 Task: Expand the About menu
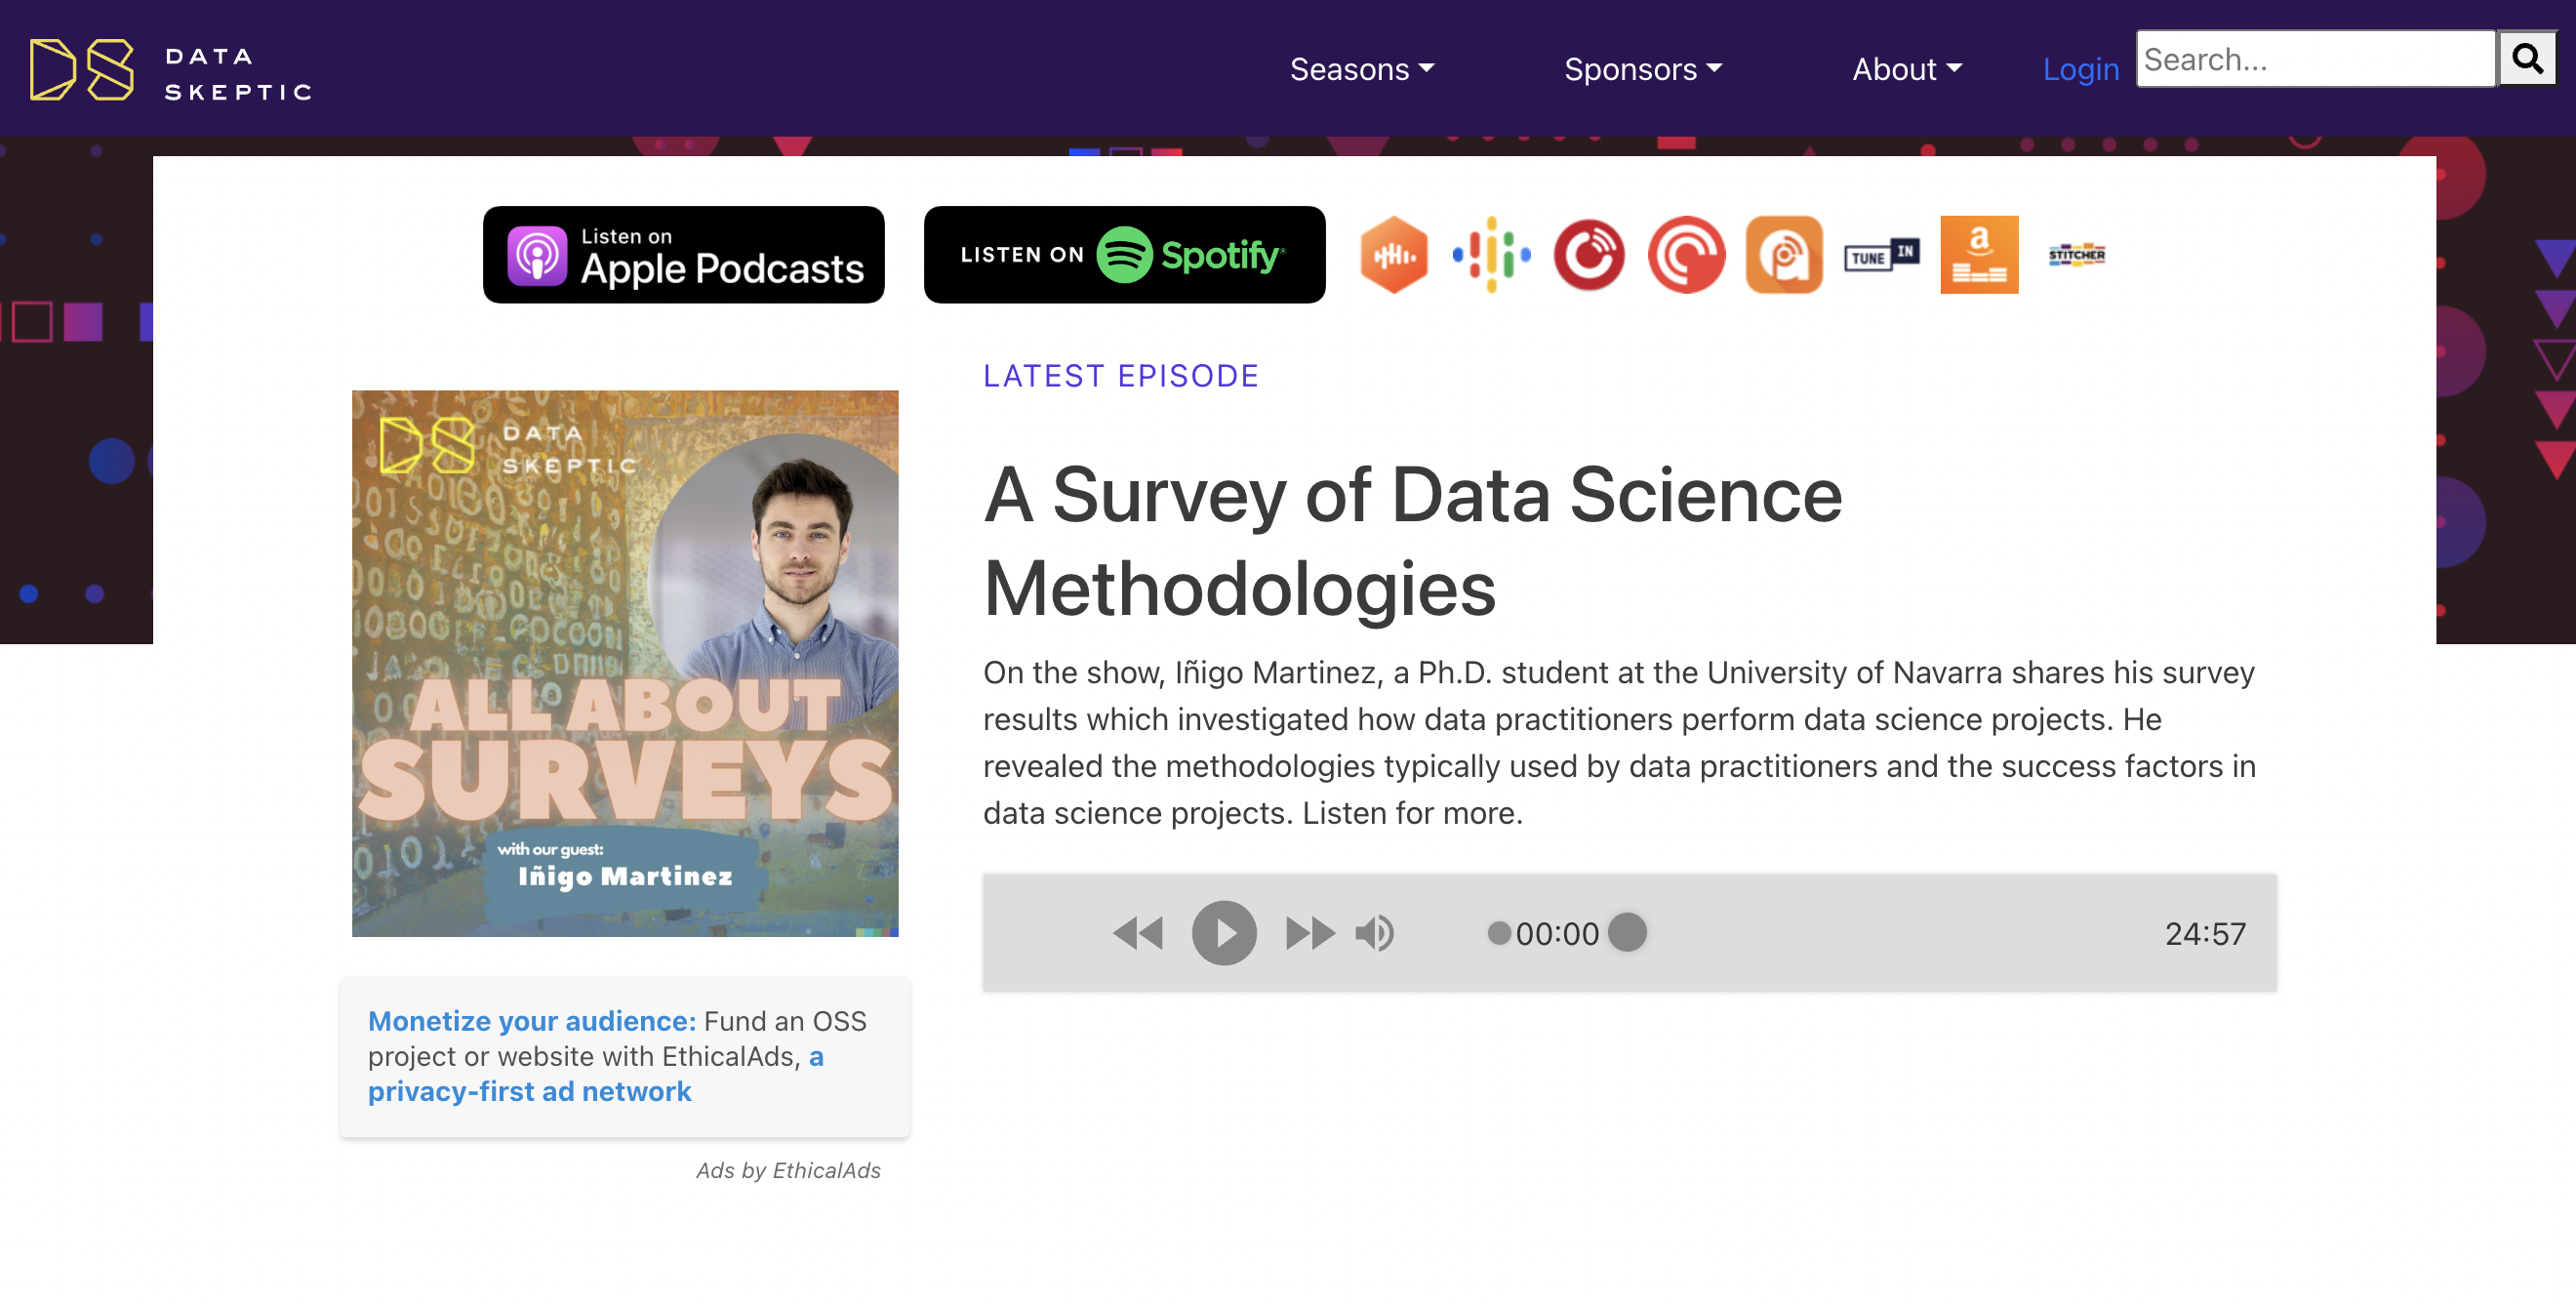[1905, 69]
